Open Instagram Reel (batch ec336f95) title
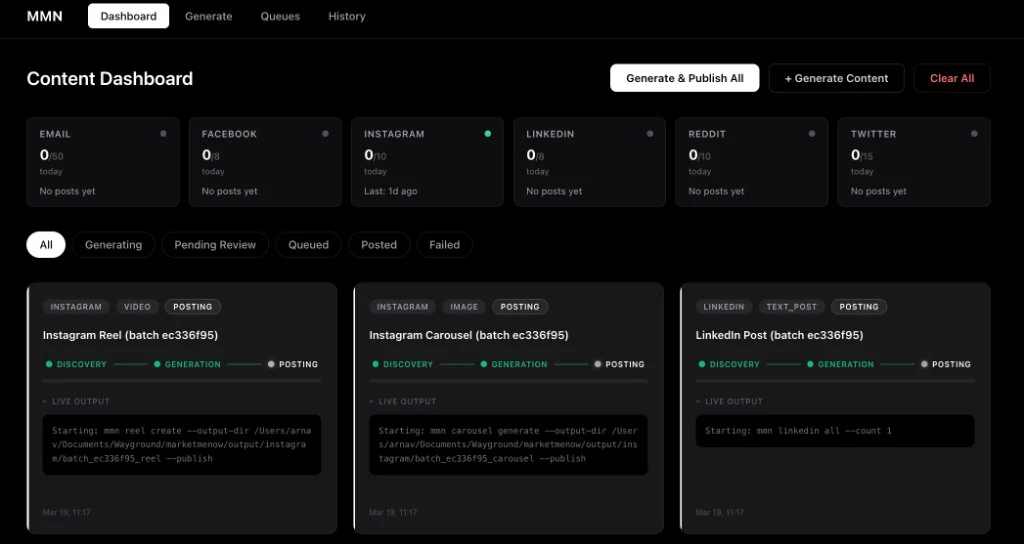This screenshot has height=544, width=1024. pyautogui.click(x=131, y=335)
